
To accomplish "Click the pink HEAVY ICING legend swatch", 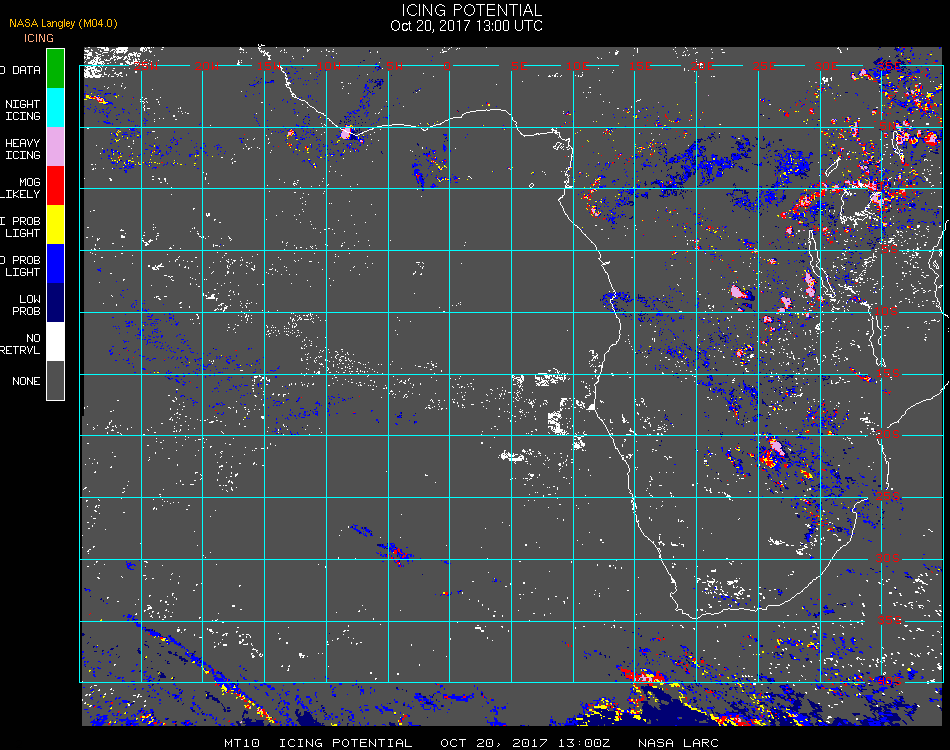I will [55, 147].
